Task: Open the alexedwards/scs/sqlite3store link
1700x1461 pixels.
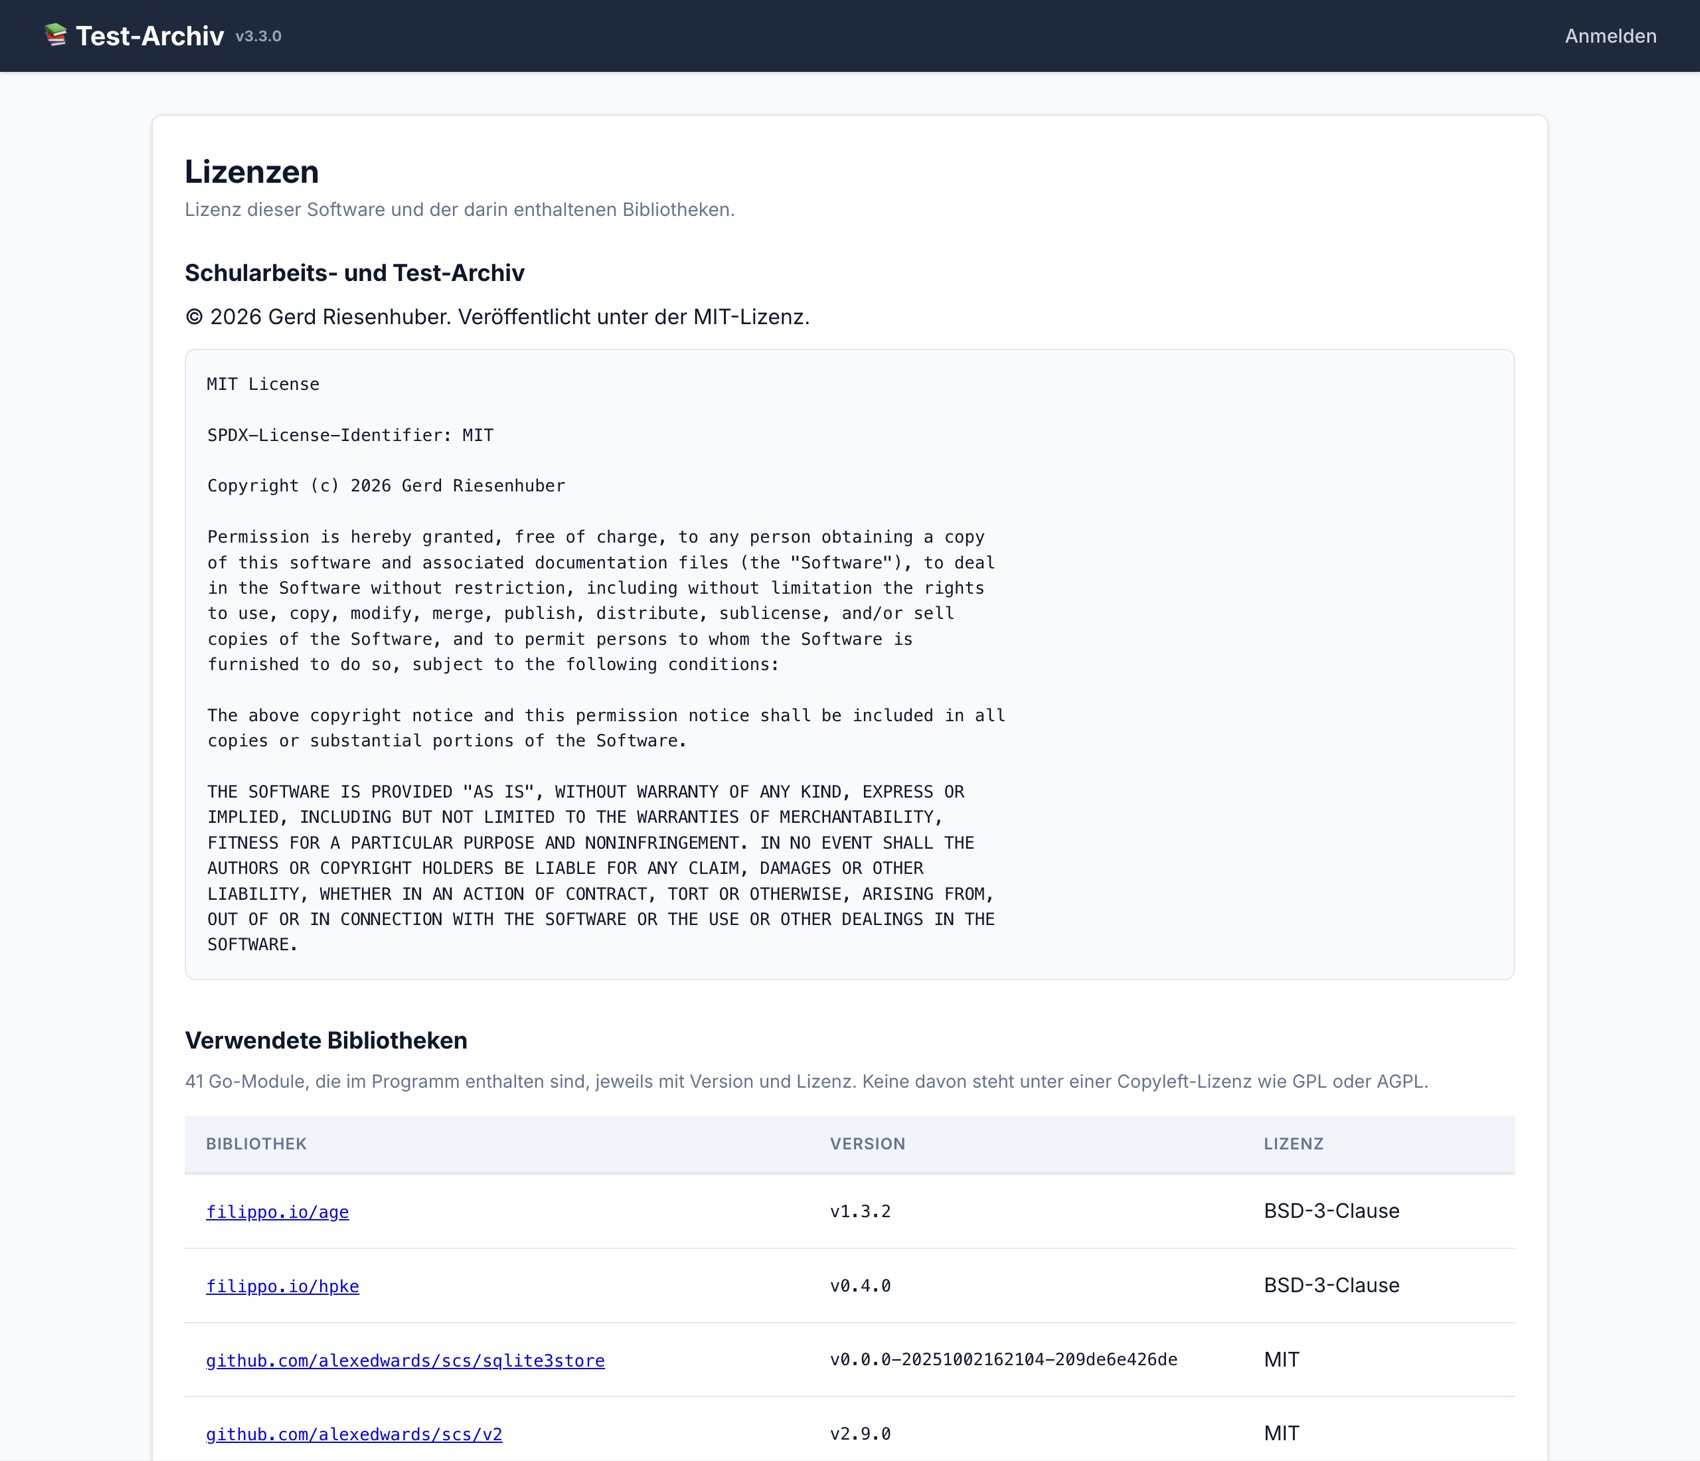Action: (x=405, y=1360)
